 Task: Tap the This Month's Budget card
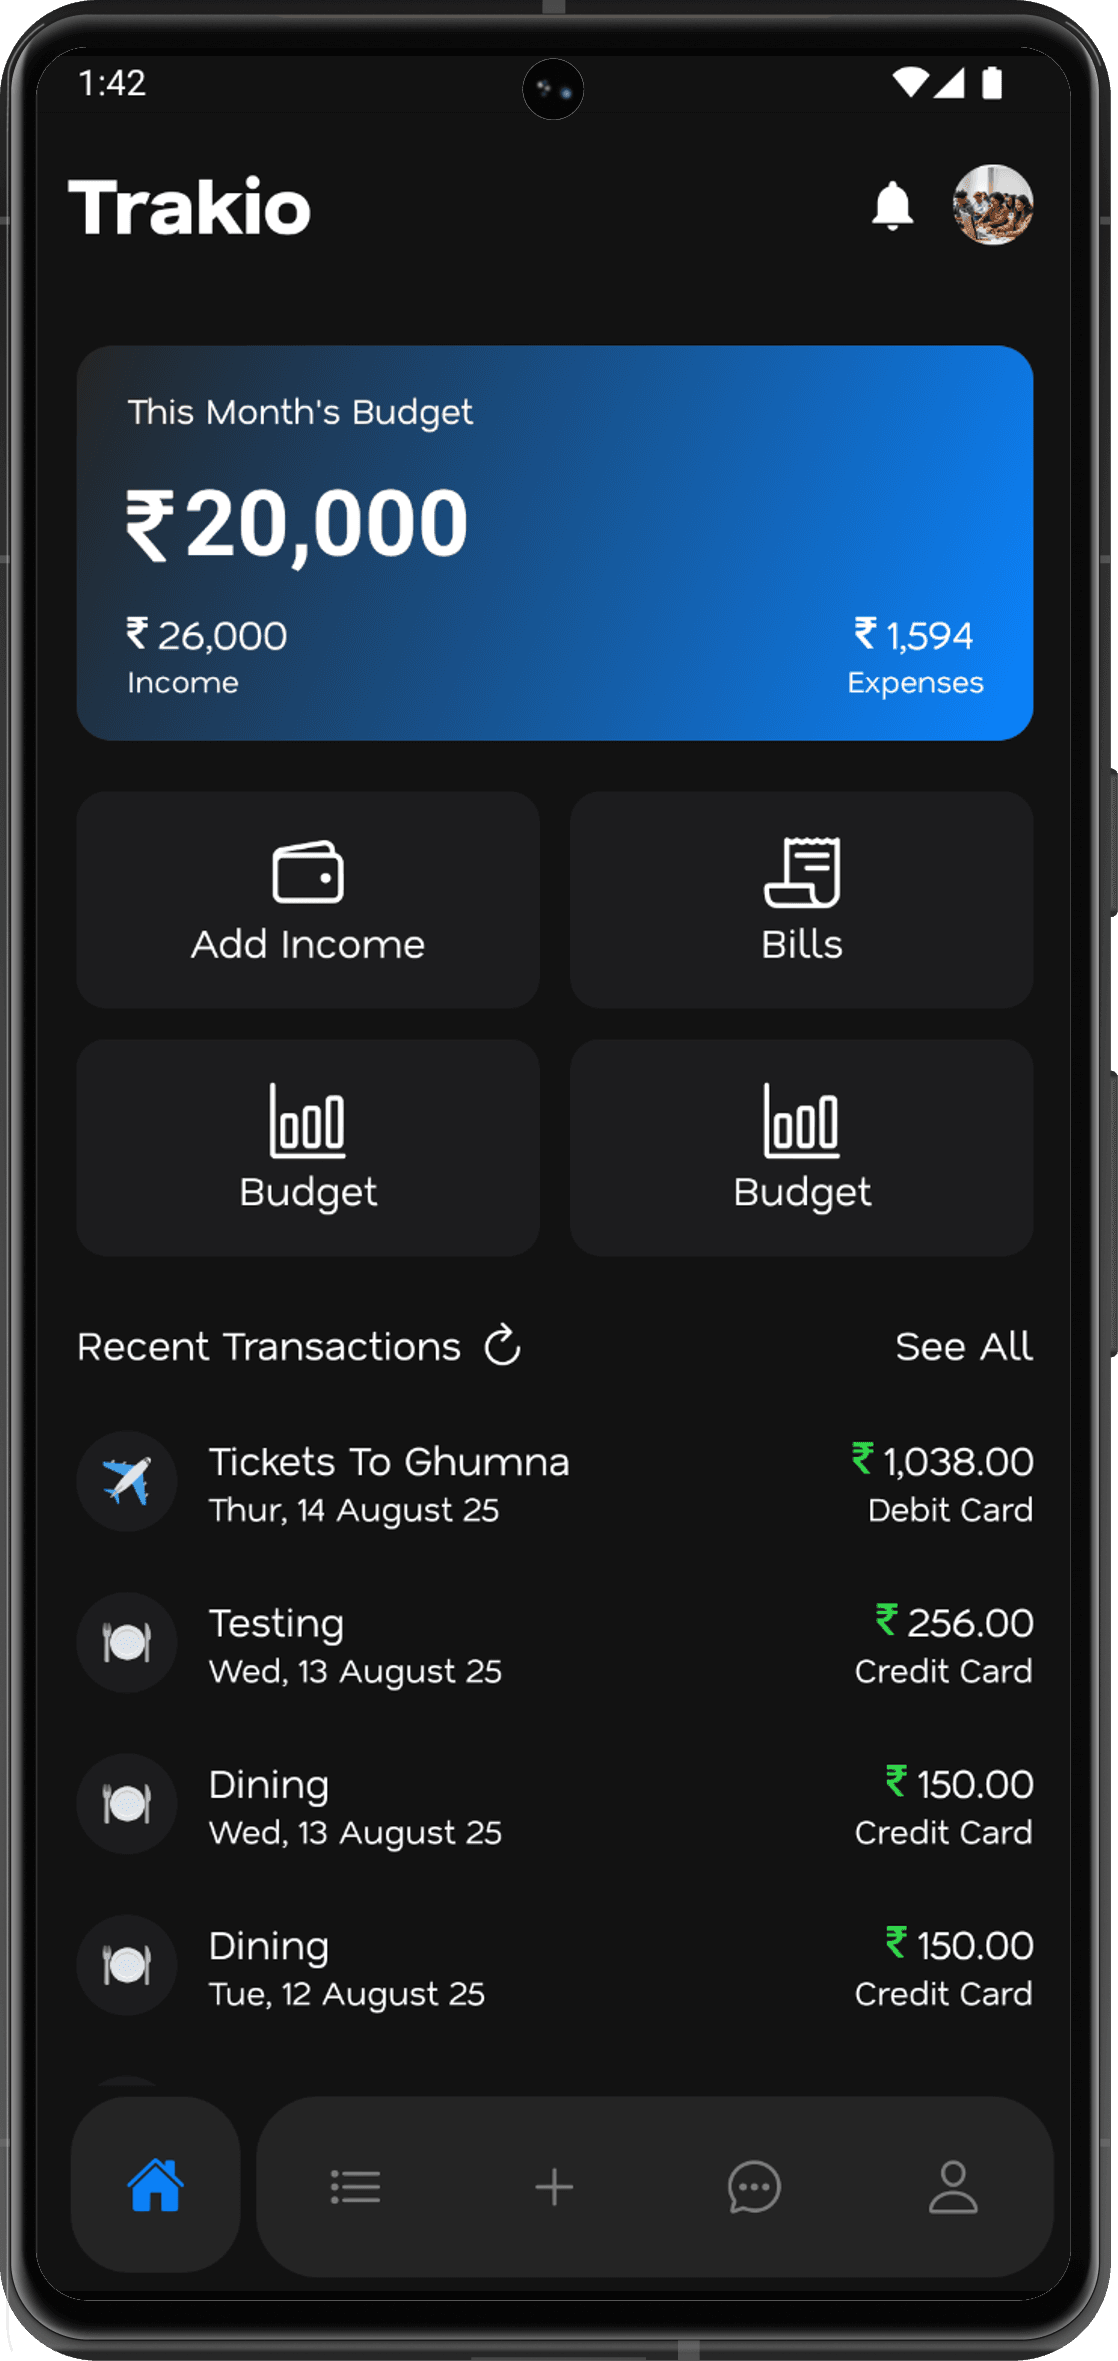[555, 543]
